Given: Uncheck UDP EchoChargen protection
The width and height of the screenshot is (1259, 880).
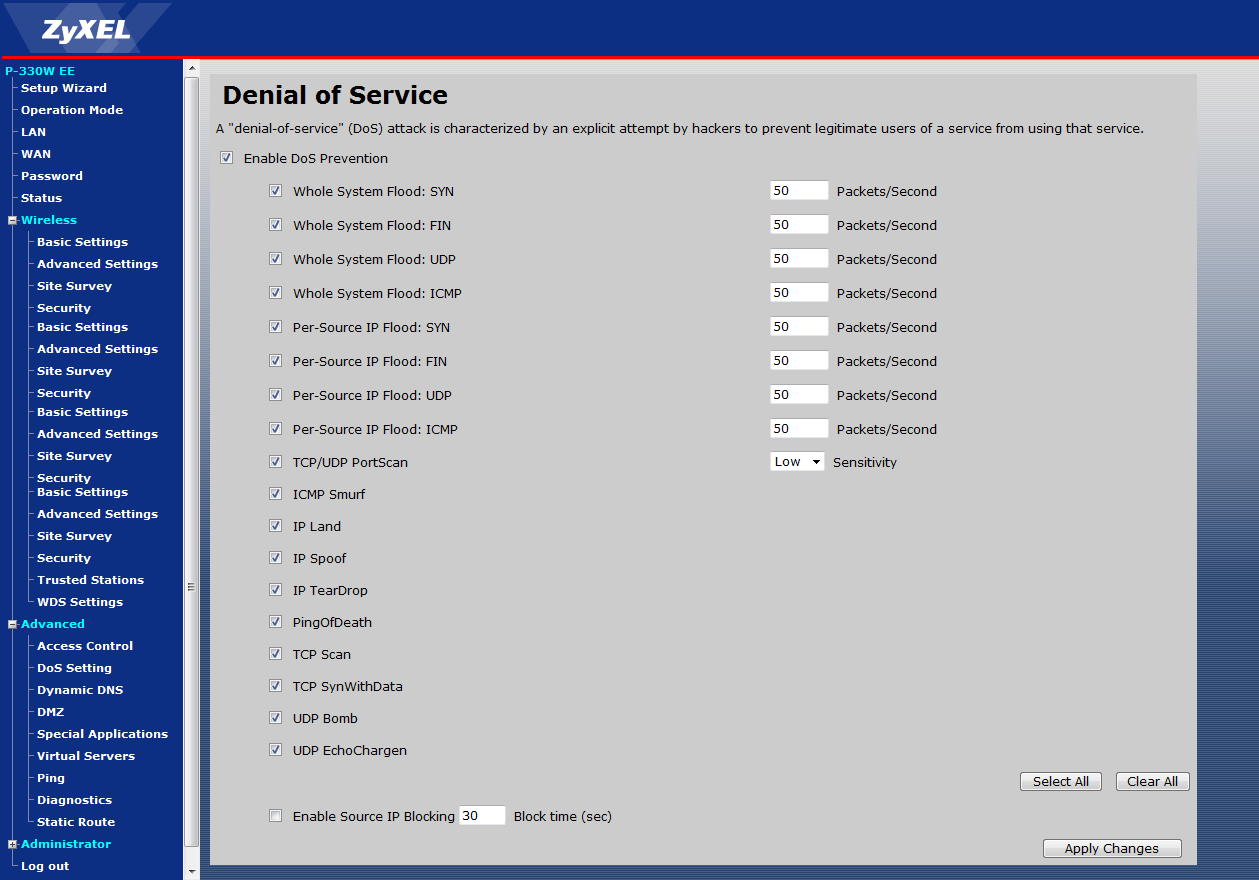Looking at the screenshot, I should point(276,750).
